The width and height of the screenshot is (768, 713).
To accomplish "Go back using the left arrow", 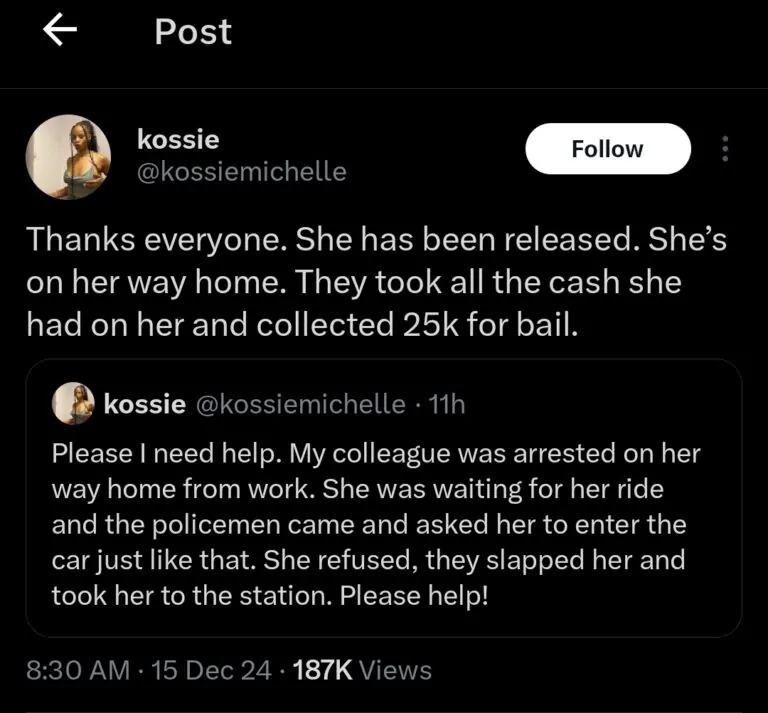I will tap(61, 32).
